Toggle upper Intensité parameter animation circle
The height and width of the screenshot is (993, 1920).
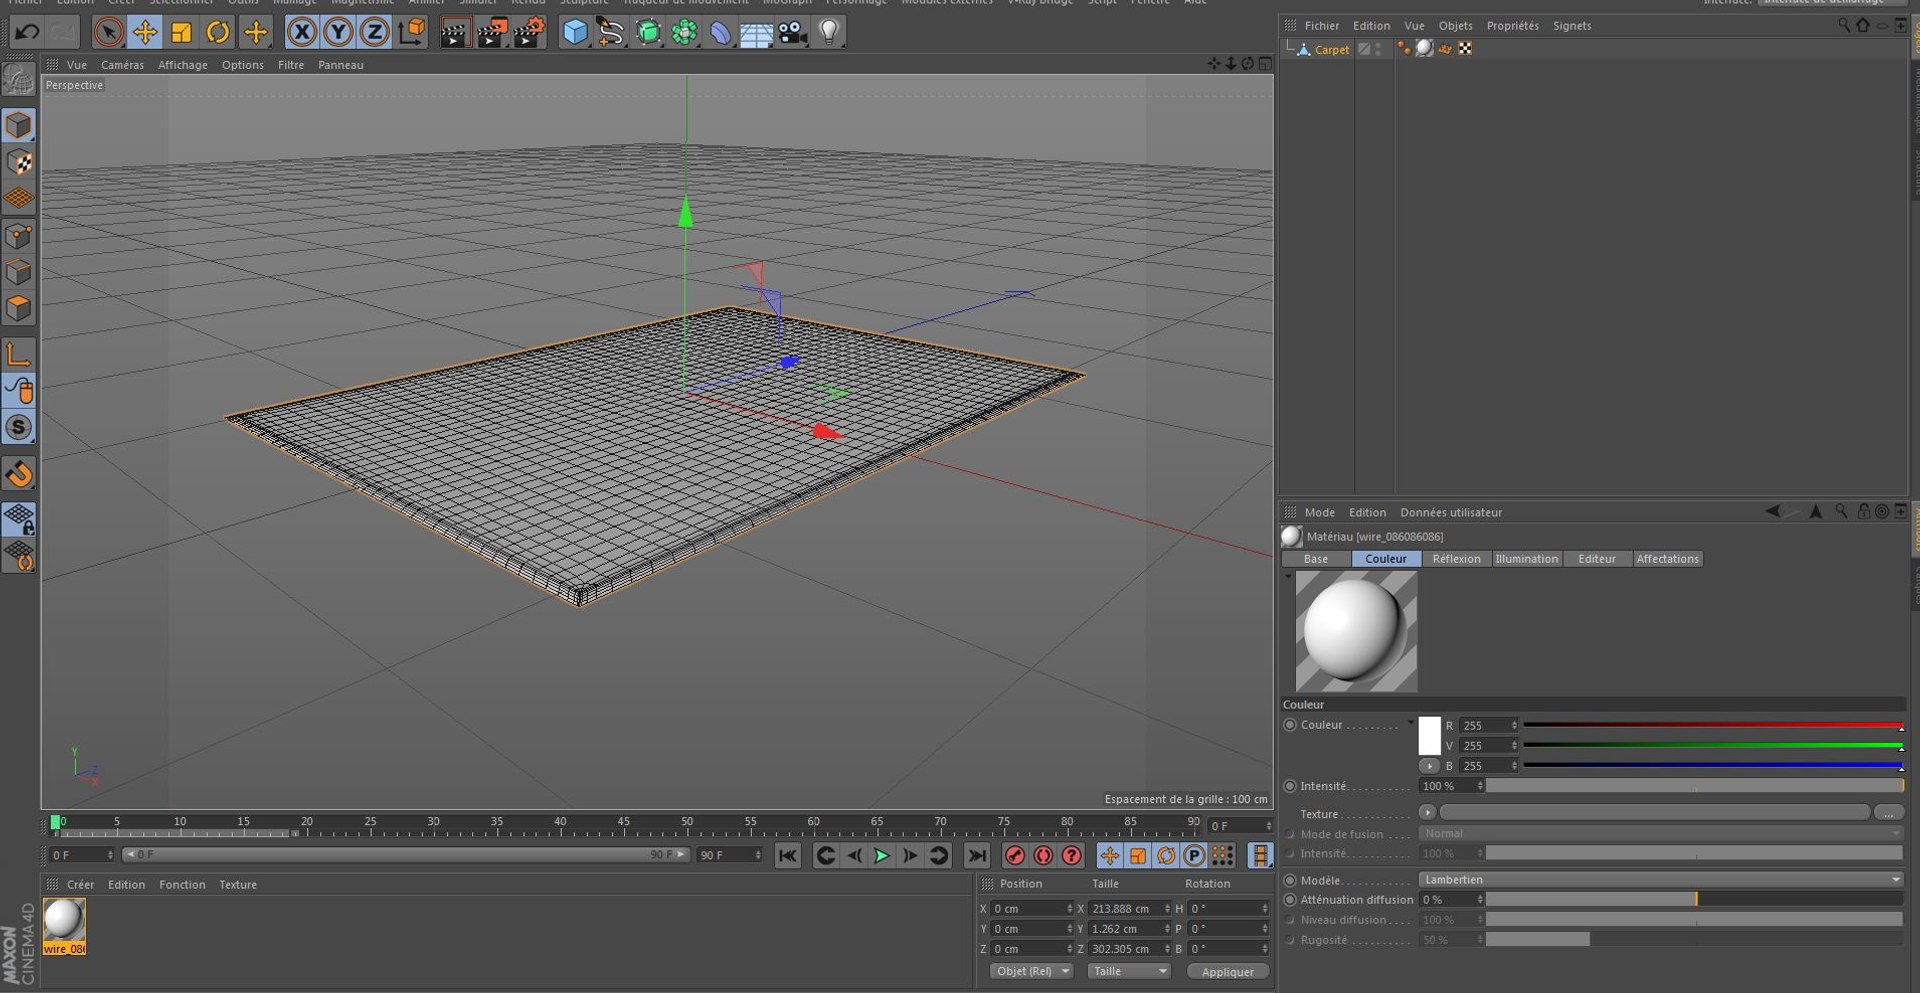click(x=1290, y=786)
